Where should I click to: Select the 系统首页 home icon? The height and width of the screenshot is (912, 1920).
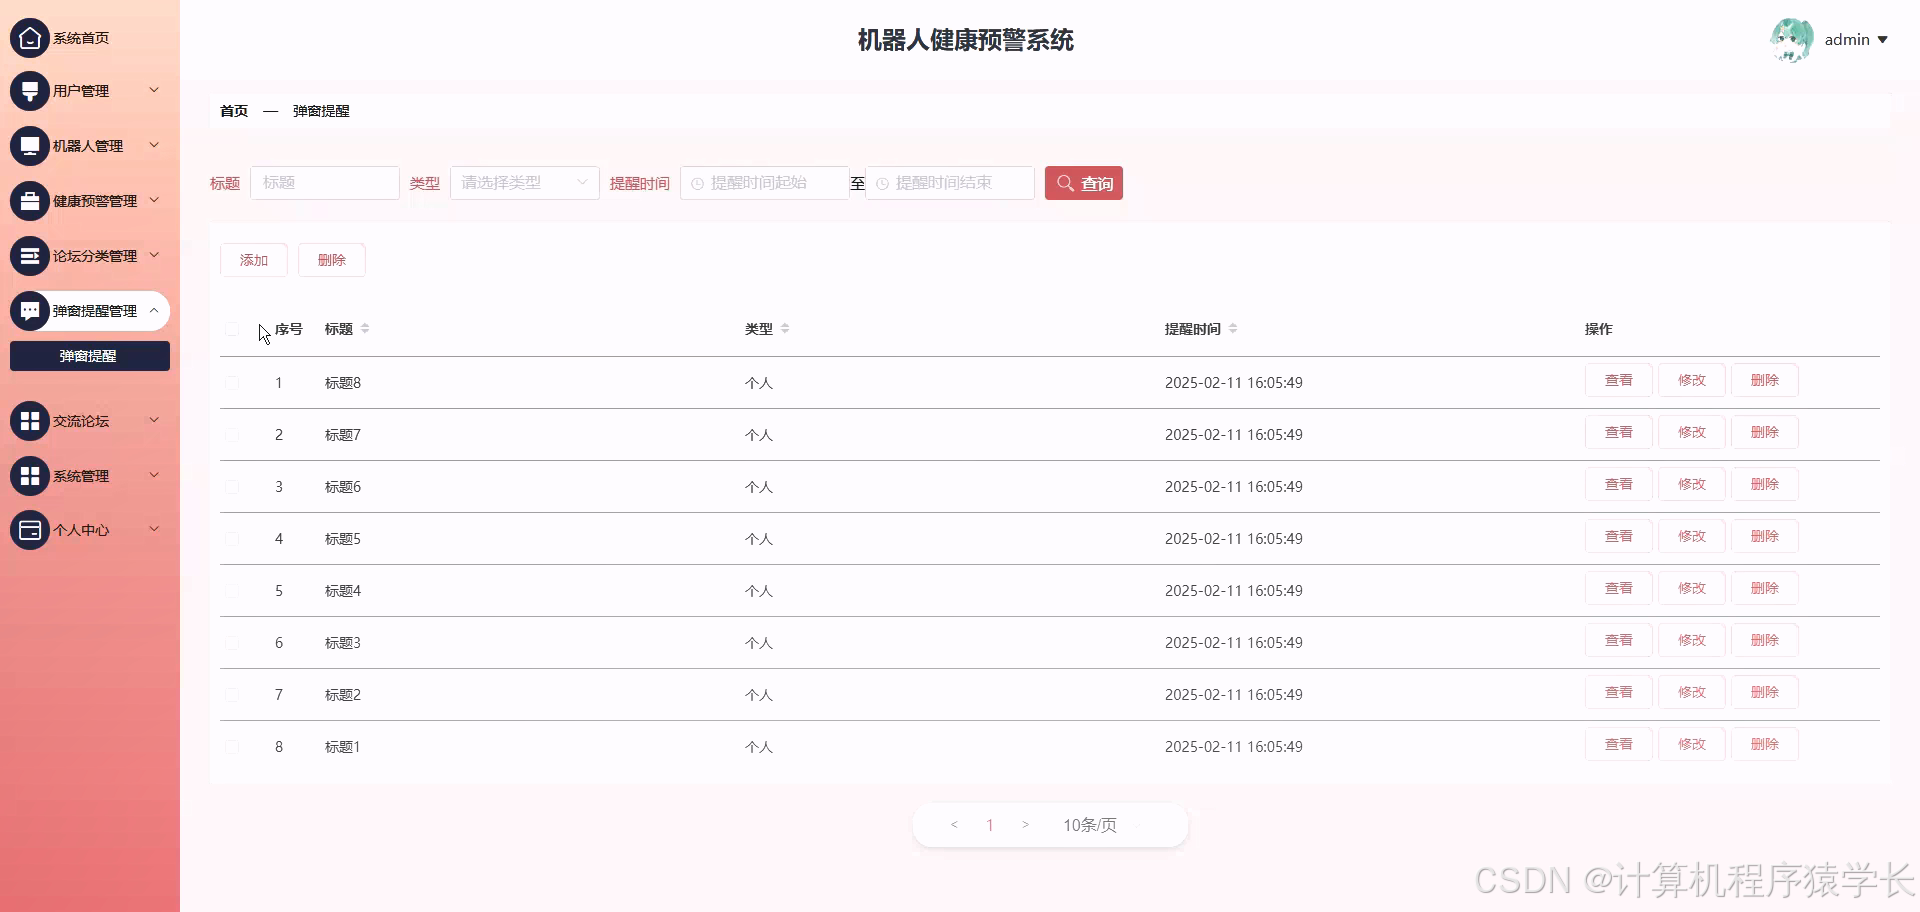[x=29, y=37]
